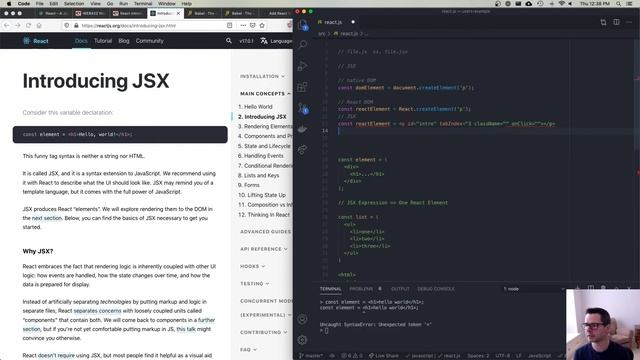Open the Manage gear icon in VS Code
Screen dimensions: 640x360
point(302,340)
